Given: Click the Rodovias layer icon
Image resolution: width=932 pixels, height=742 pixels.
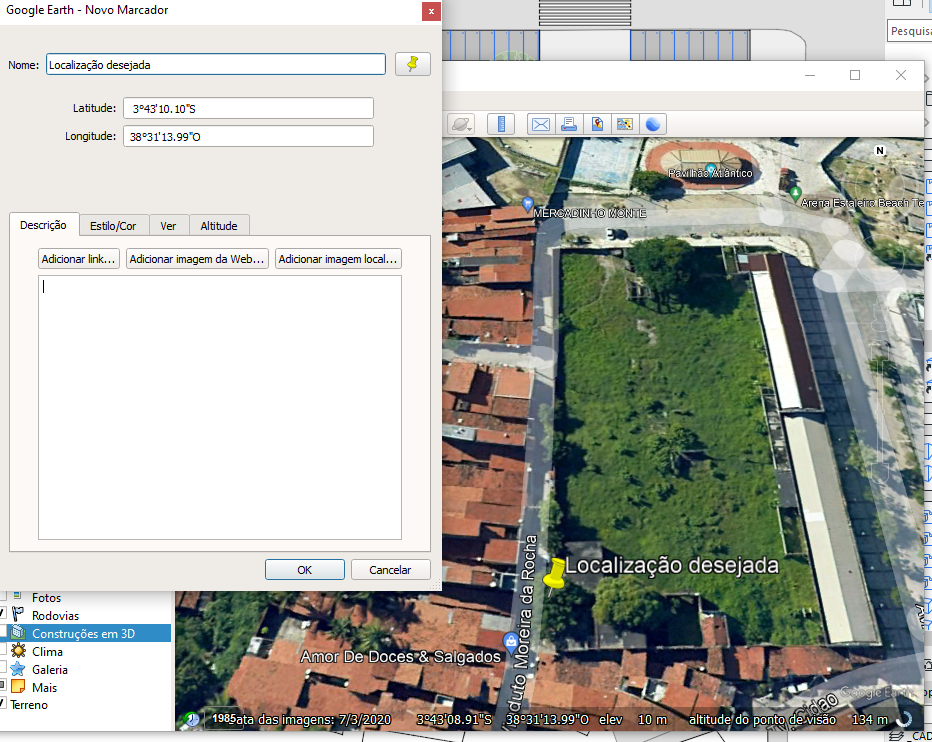Looking at the screenshot, I should click(18, 615).
